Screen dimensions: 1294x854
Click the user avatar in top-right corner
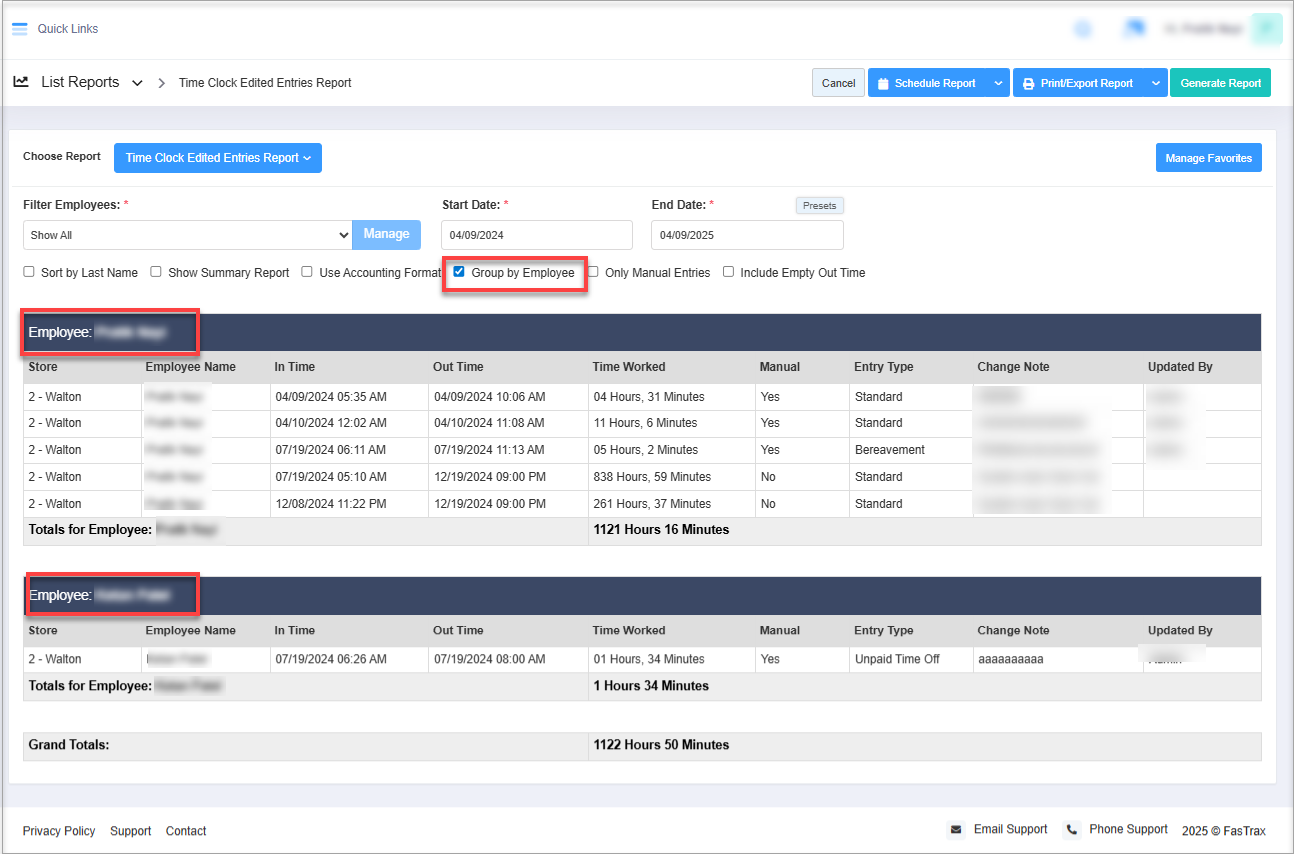(x=1266, y=29)
